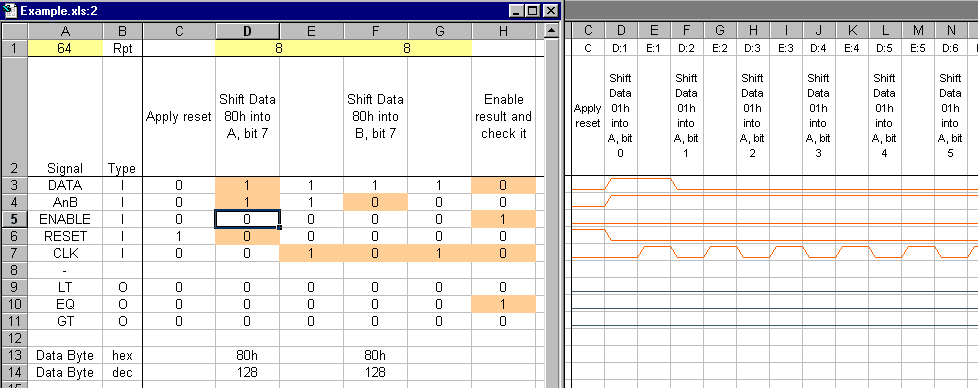Click the active cell D5 in ENABLE row
This screenshot has width=978, height=388.
tap(247, 219)
